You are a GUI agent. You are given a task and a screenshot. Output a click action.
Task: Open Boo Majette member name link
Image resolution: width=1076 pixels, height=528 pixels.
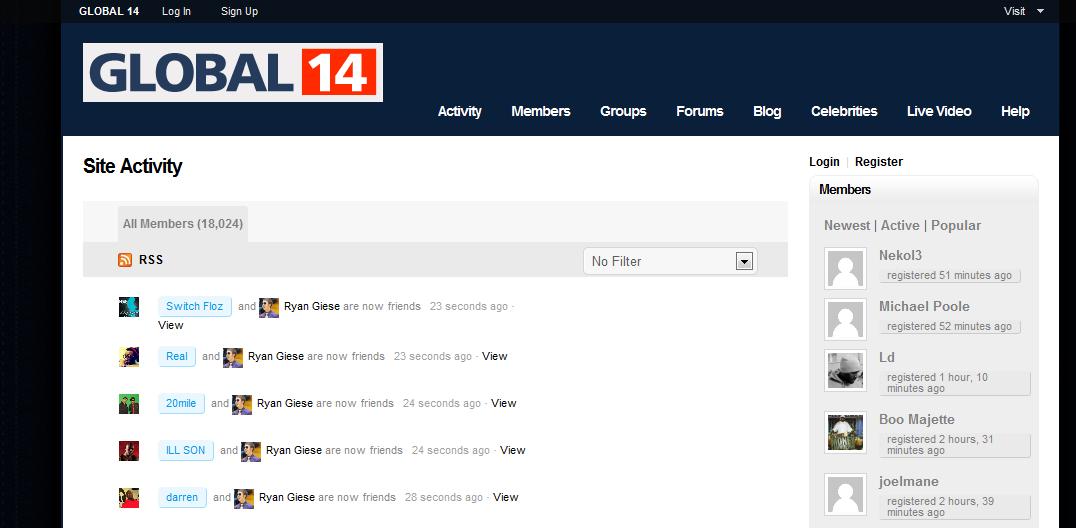pos(917,420)
